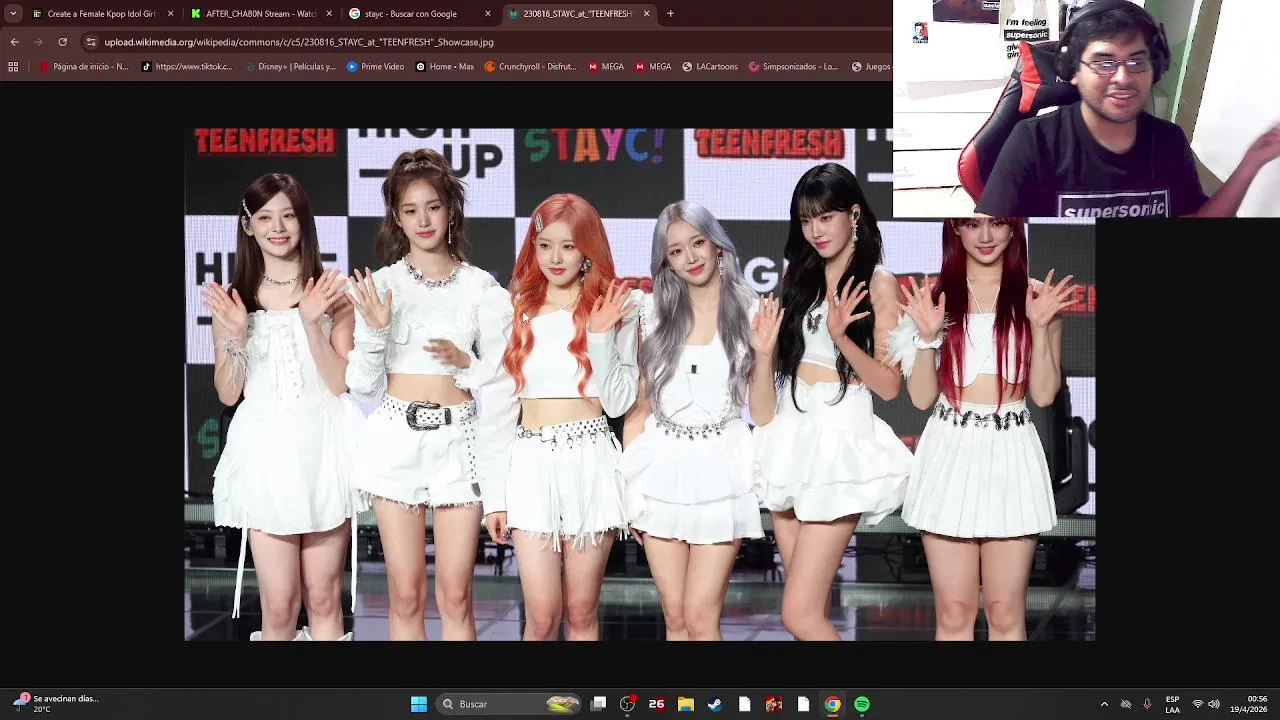Open File Explorer from the taskbar
Image resolution: width=1280 pixels, height=720 pixels.
tap(685, 704)
